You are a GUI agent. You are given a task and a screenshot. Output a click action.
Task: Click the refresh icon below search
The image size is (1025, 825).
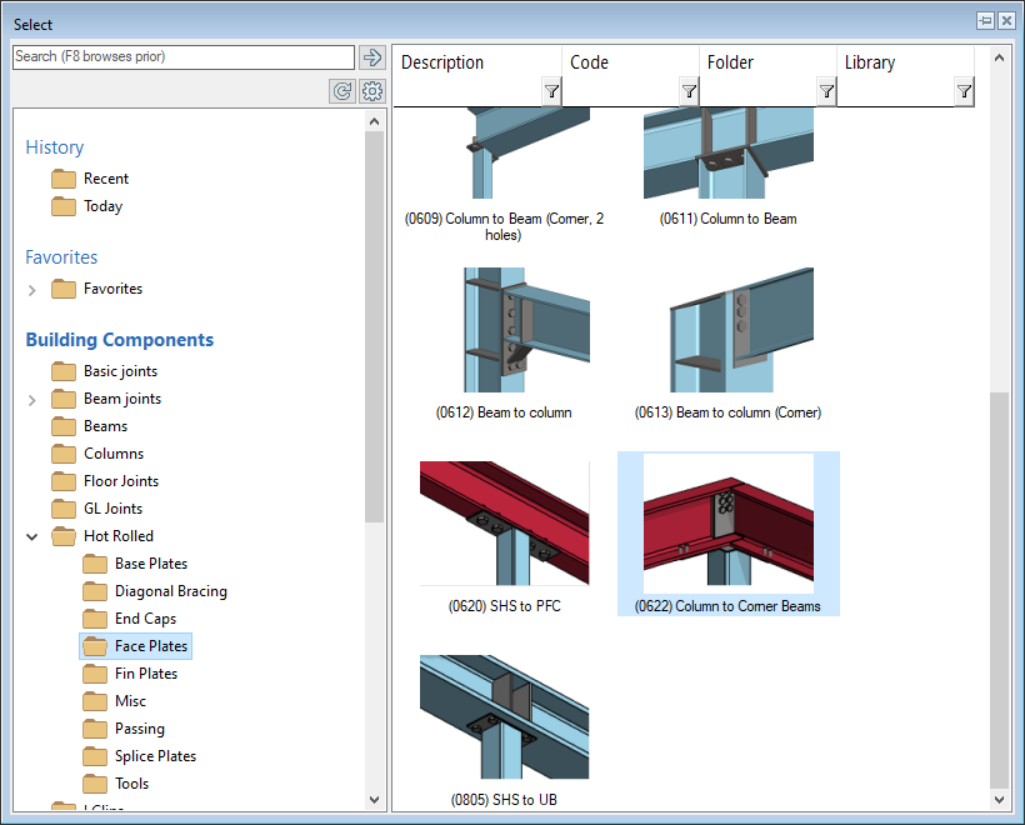coord(343,92)
